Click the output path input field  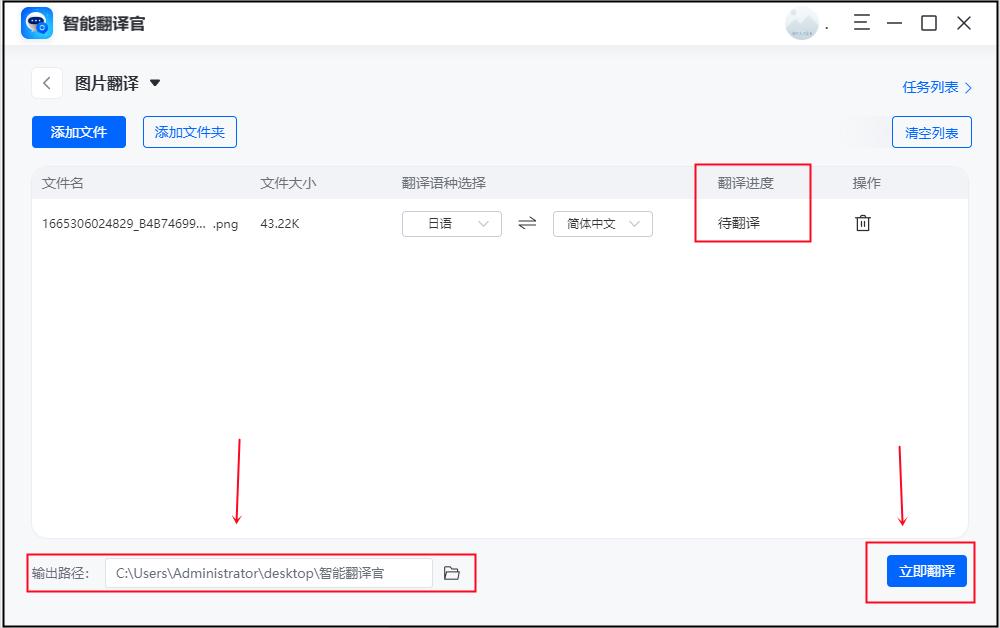click(270, 572)
